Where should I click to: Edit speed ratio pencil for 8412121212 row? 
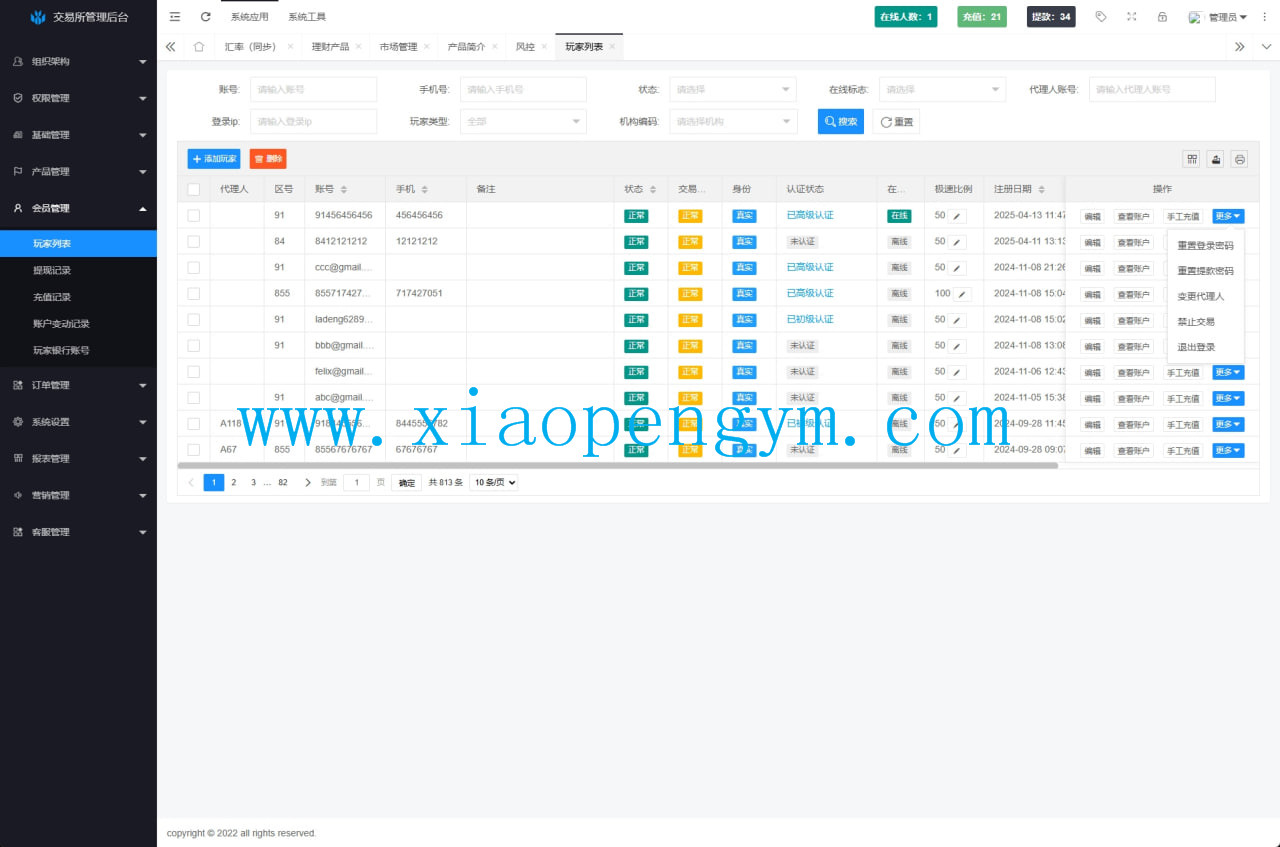(x=958, y=241)
